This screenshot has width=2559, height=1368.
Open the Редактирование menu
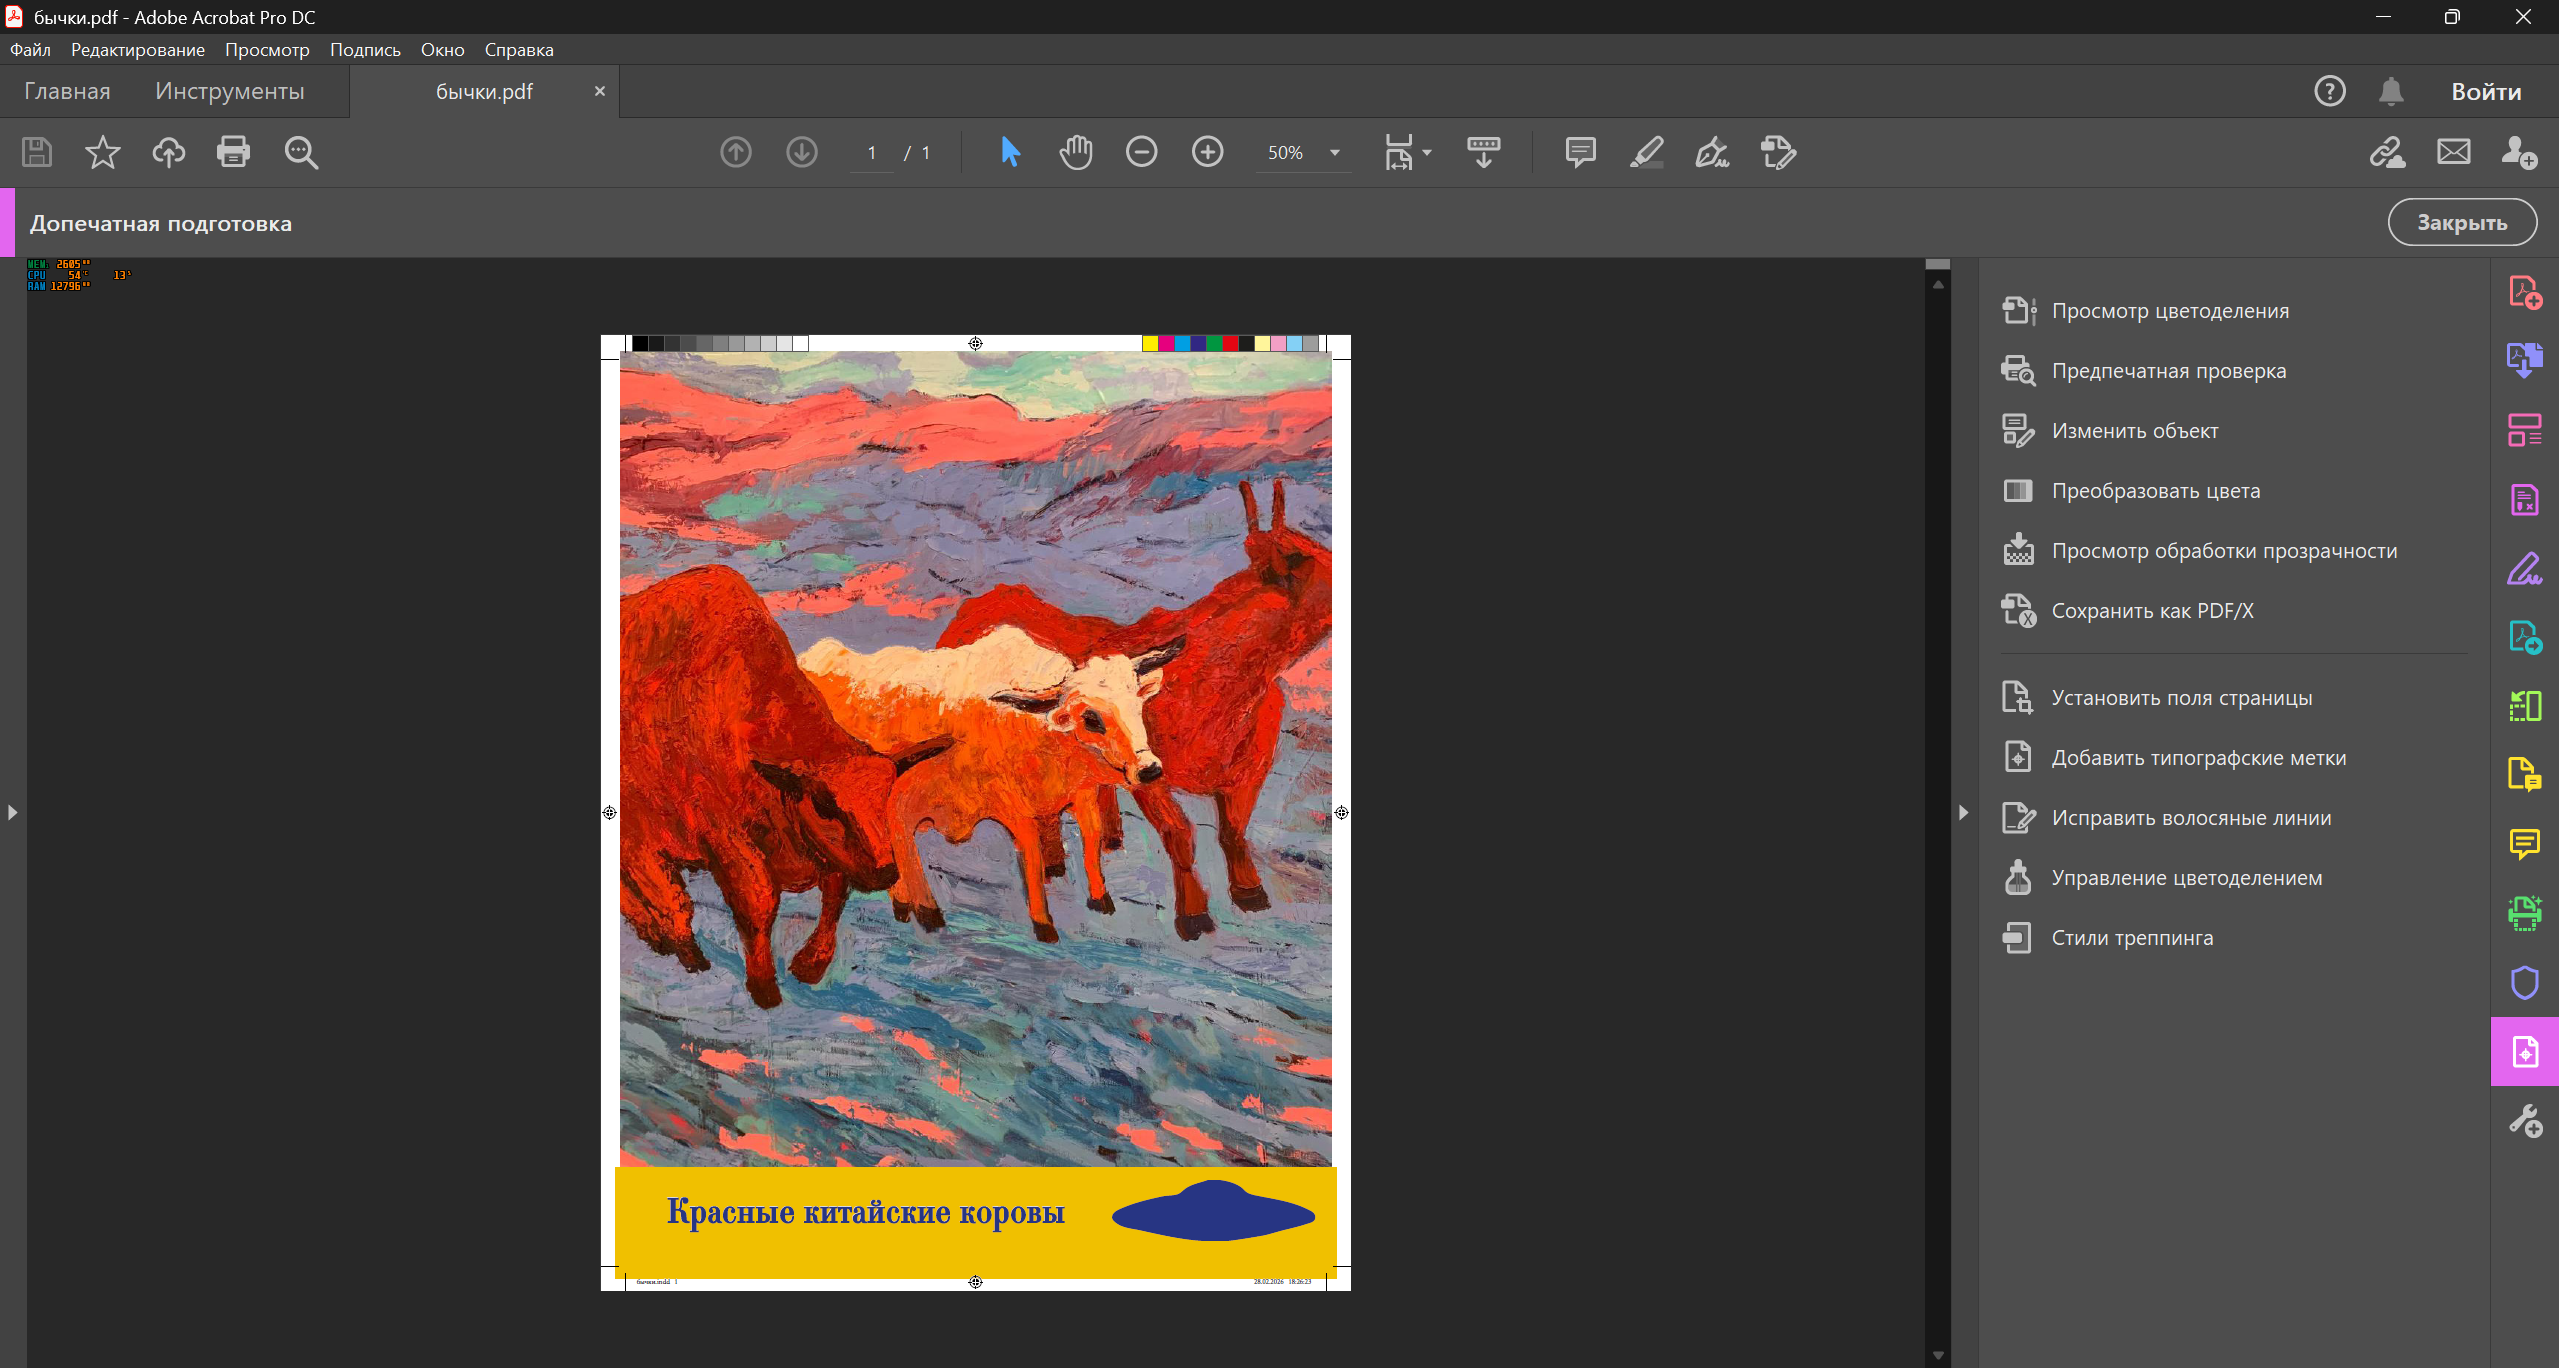pyautogui.click(x=138, y=49)
